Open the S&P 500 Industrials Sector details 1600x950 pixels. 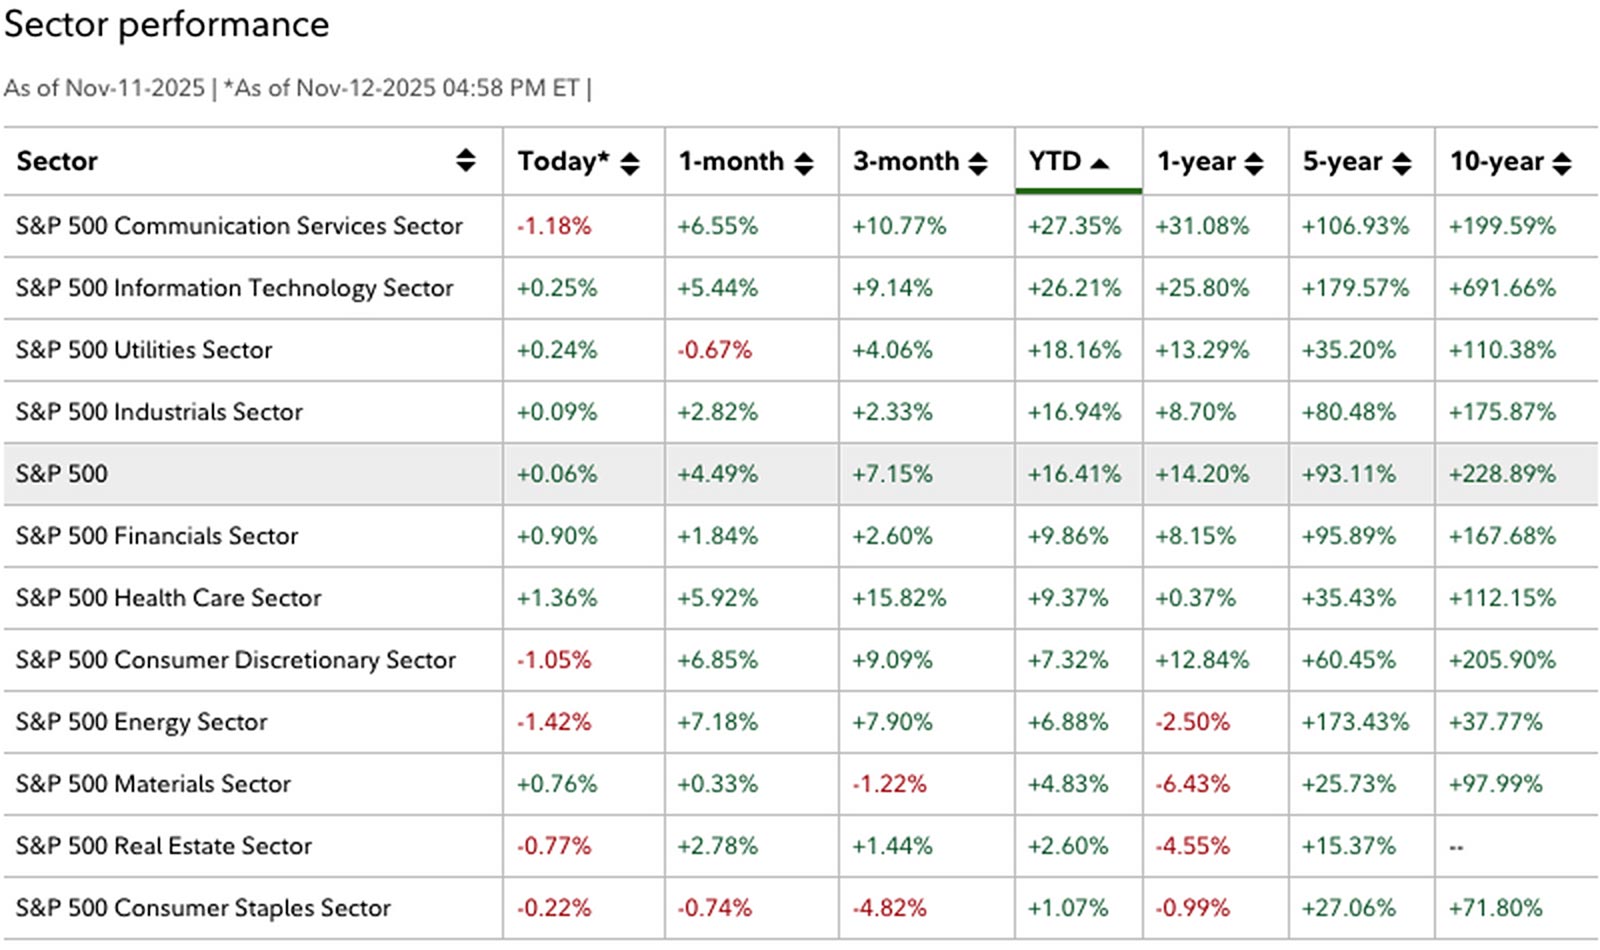[159, 412]
